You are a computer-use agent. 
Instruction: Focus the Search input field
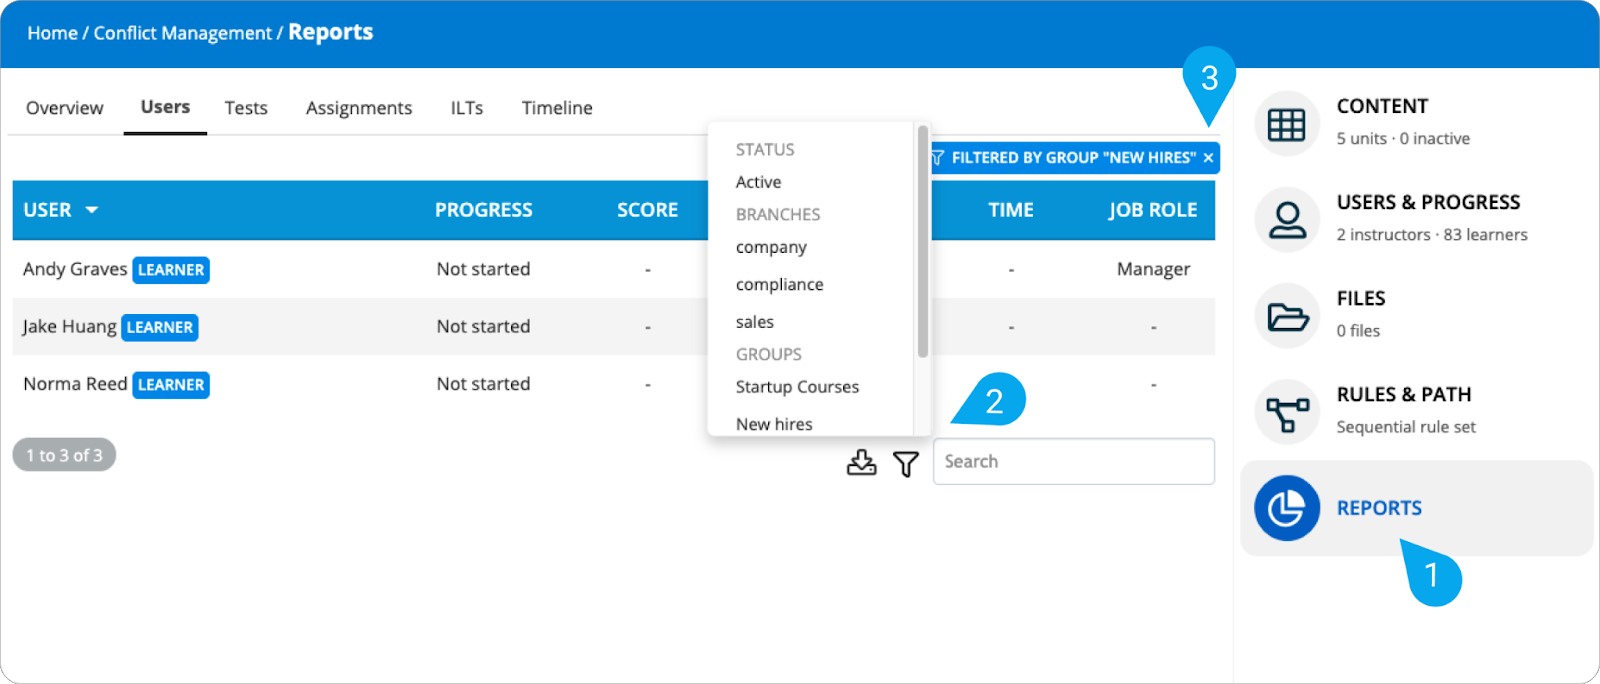[1073, 461]
